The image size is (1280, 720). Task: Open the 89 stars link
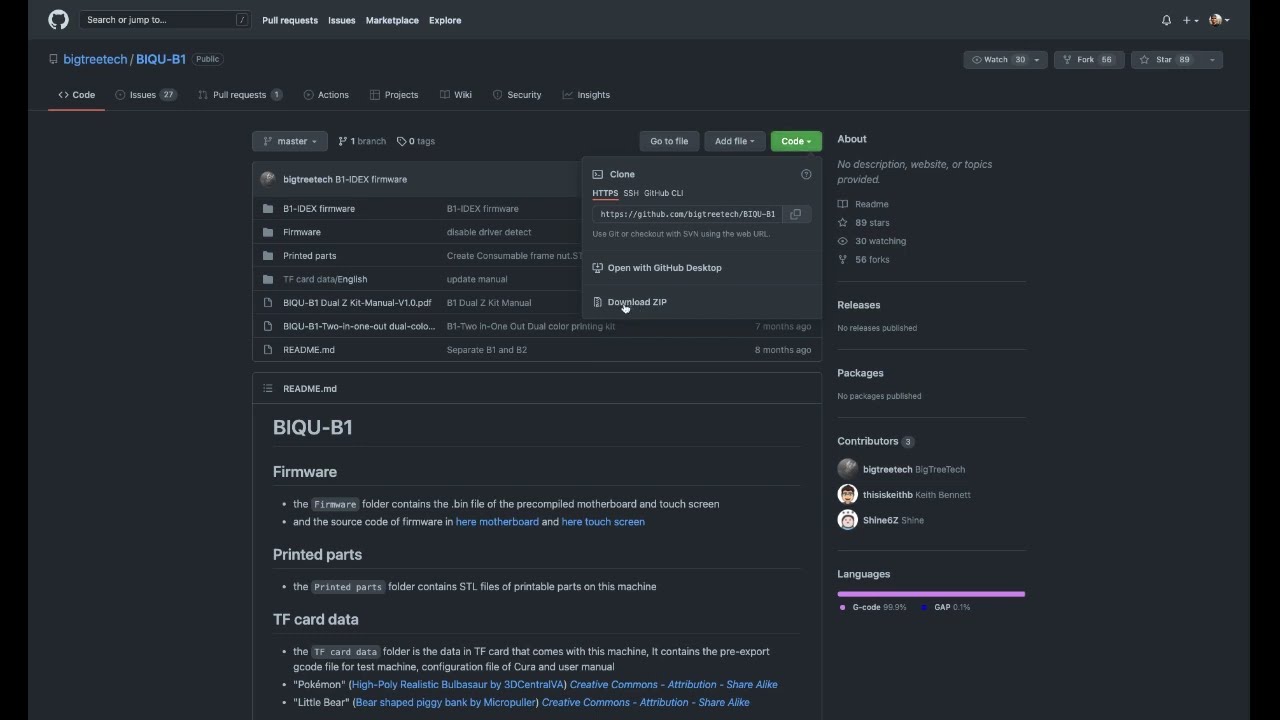click(863, 223)
